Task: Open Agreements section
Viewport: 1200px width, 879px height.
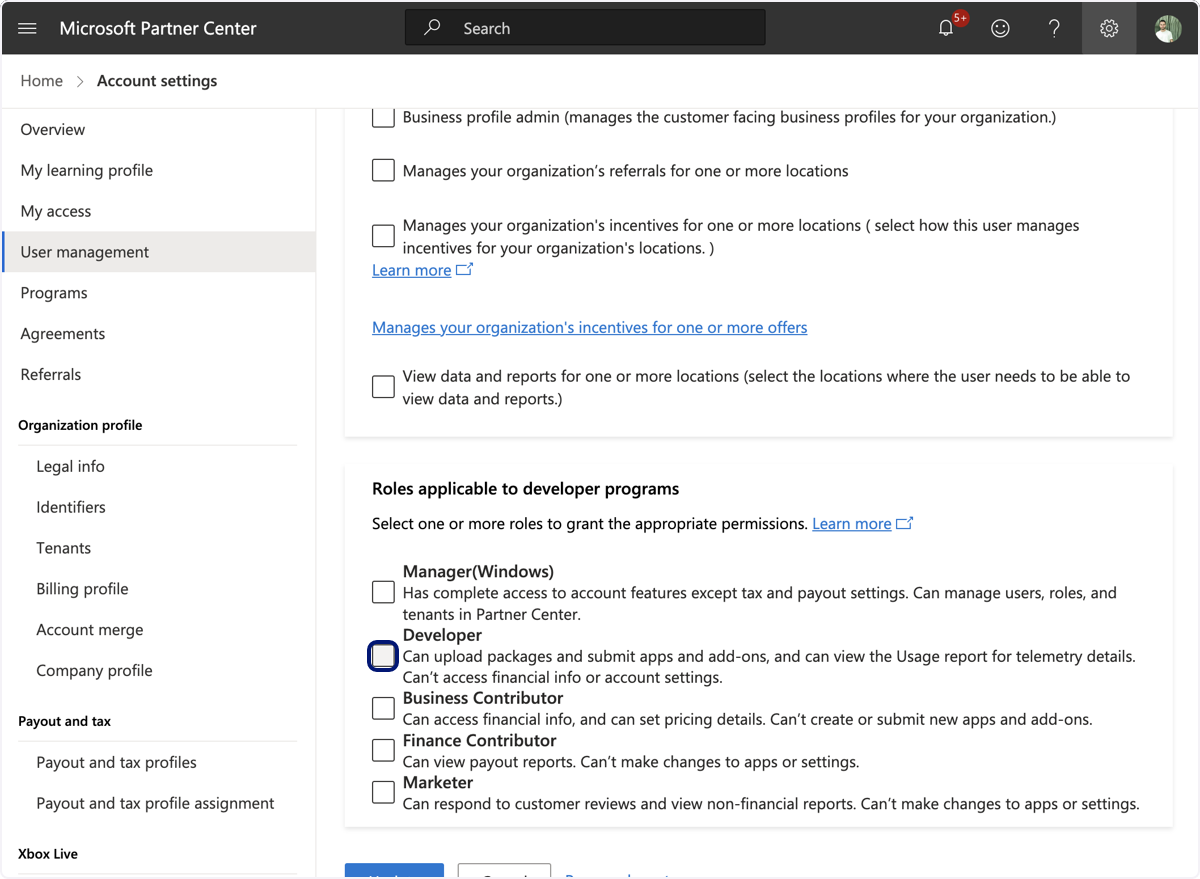Action: 63,334
